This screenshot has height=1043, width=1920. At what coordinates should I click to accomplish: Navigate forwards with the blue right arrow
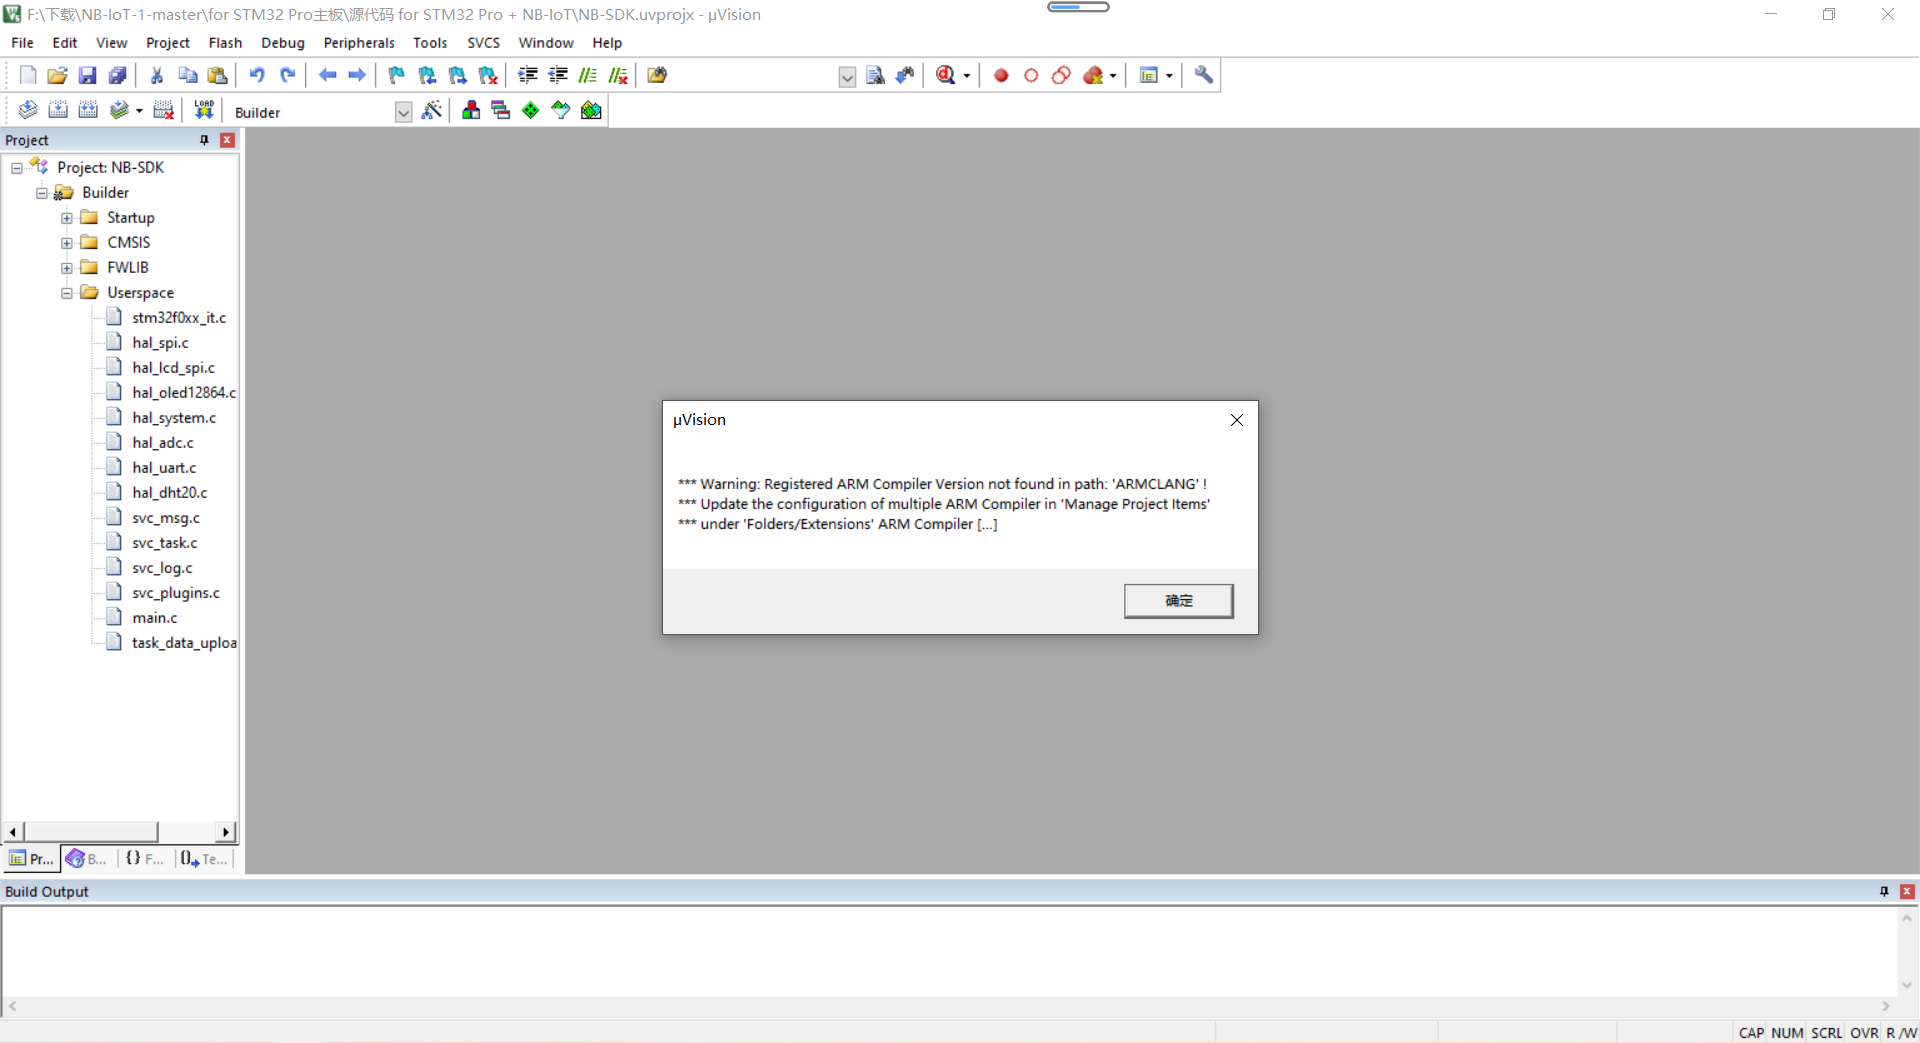click(357, 75)
